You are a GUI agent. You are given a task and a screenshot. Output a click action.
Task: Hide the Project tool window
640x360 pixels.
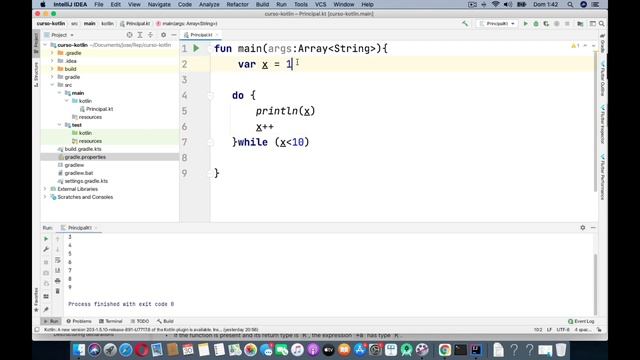click(x=173, y=35)
